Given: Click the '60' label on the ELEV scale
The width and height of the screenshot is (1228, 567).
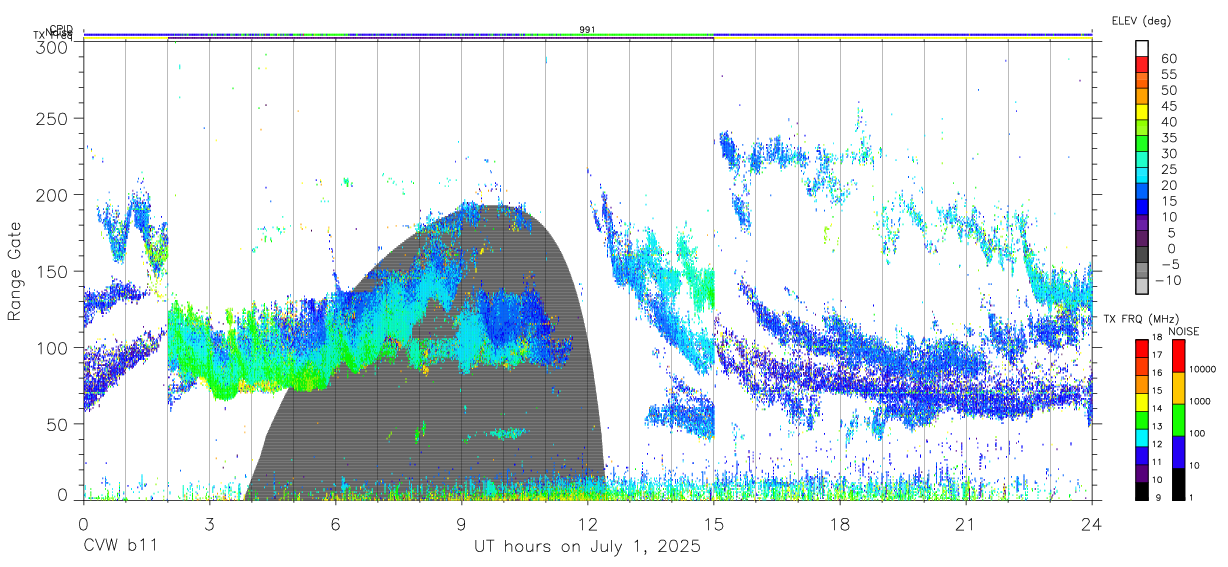Looking at the screenshot, I should [1169, 59].
